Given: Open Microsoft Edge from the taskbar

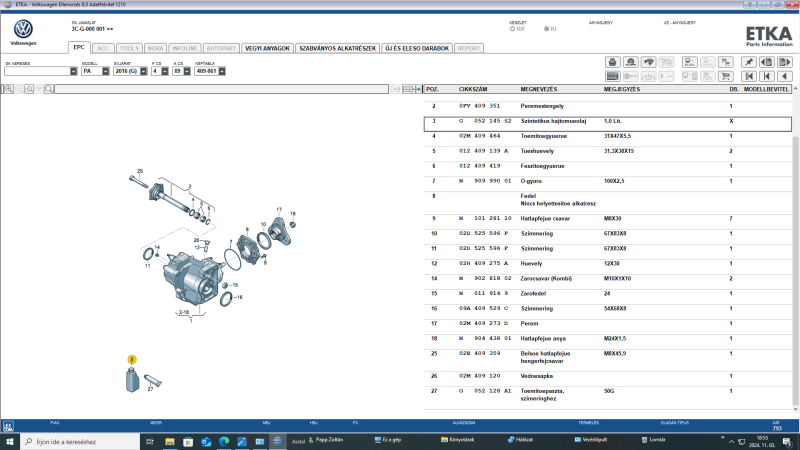Looking at the screenshot, I should [x=224, y=441].
